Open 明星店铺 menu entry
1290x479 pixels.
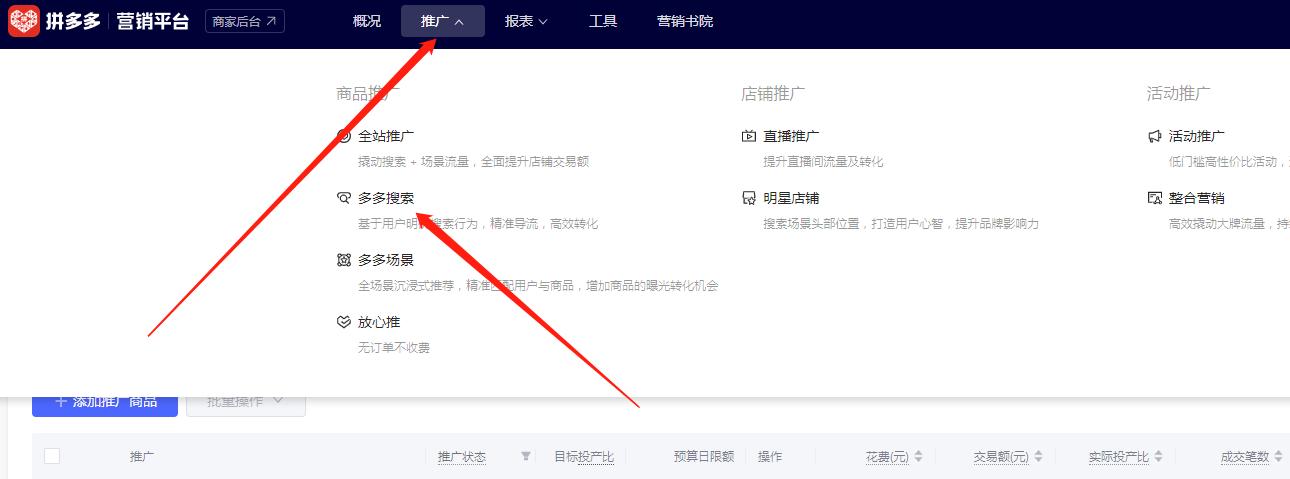[791, 198]
